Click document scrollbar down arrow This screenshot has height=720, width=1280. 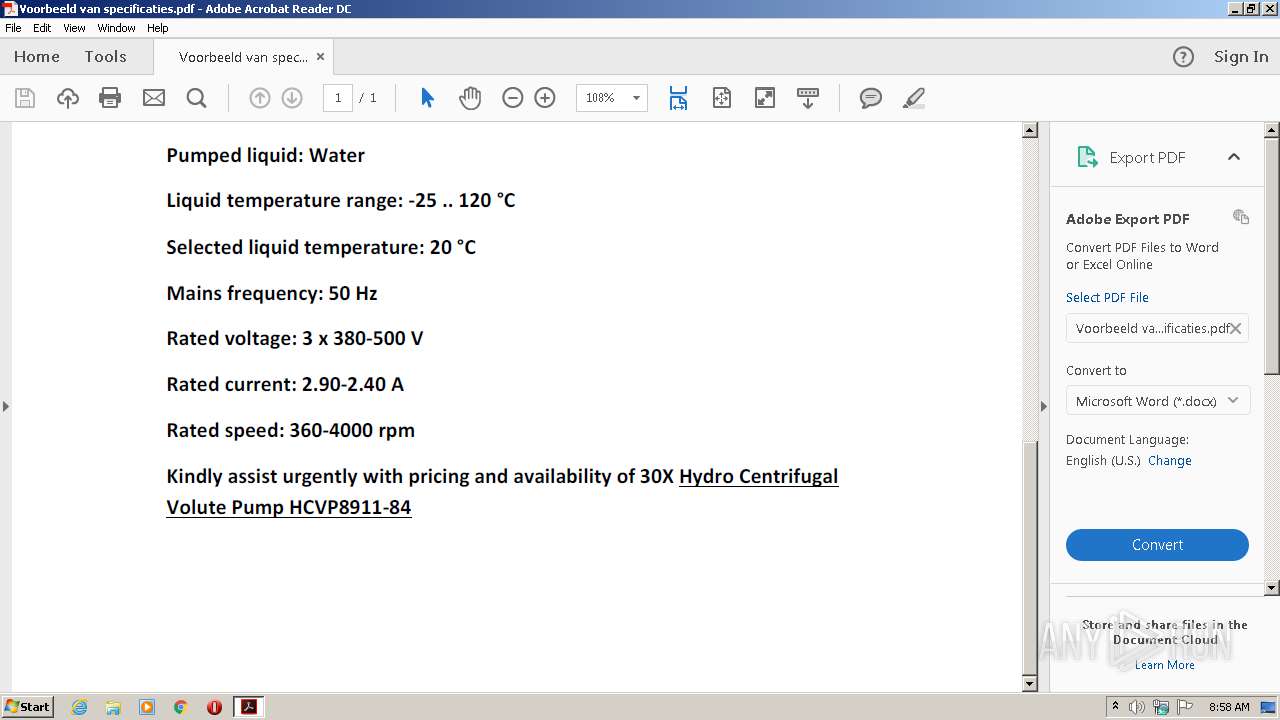point(1030,684)
